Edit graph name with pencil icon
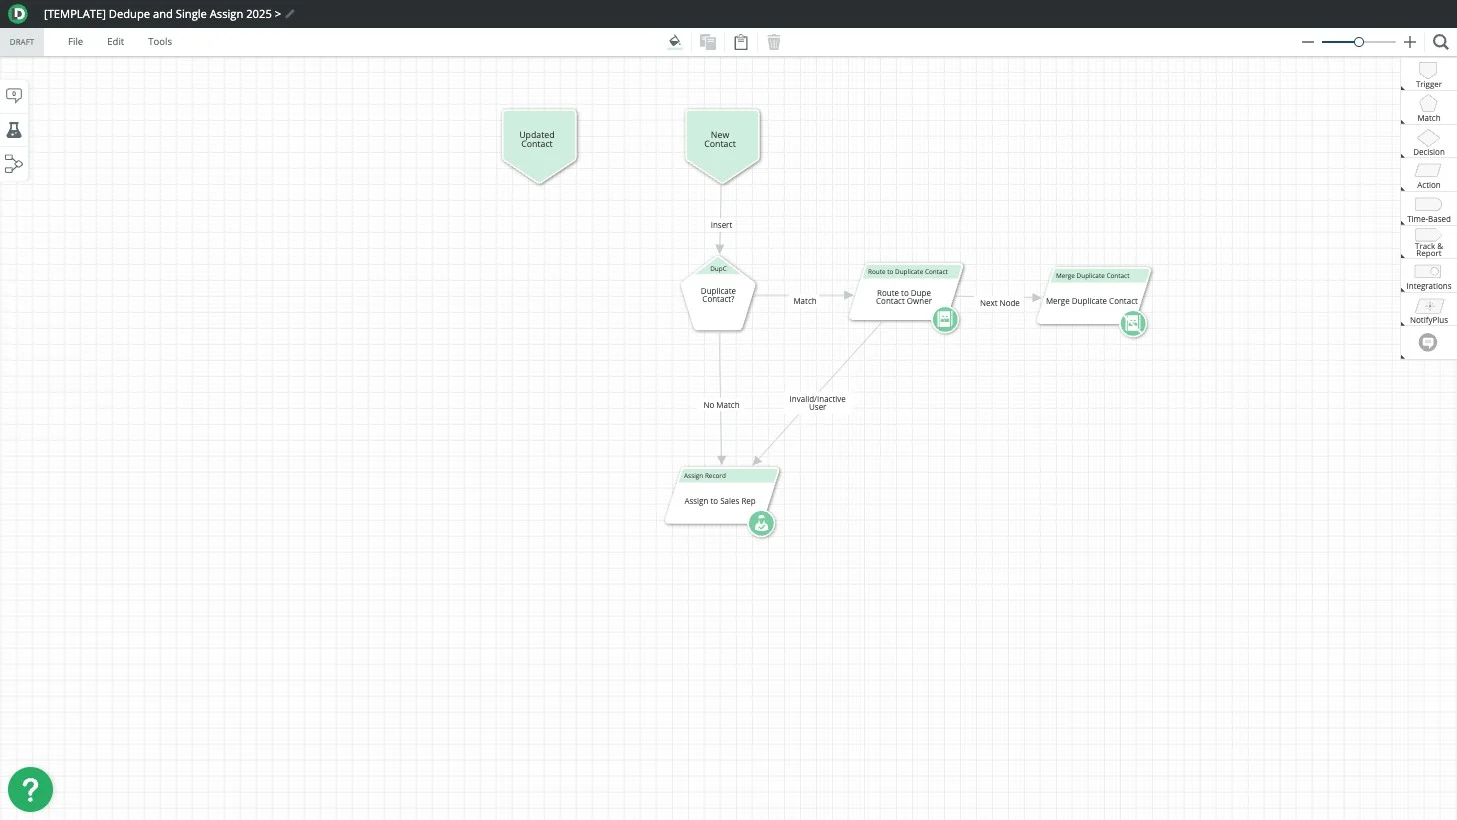This screenshot has height=820, width=1457. (290, 14)
